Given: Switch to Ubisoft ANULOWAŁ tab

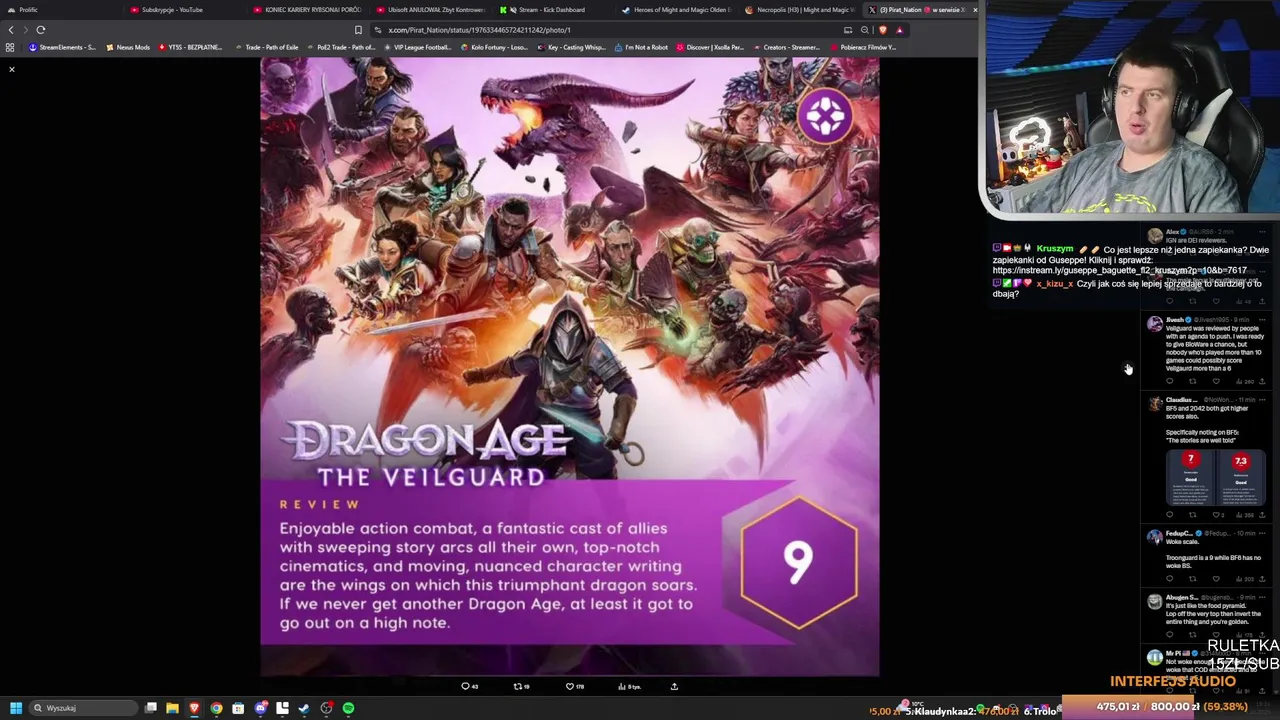Looking at the screenshot, I should tap(429, 10).
